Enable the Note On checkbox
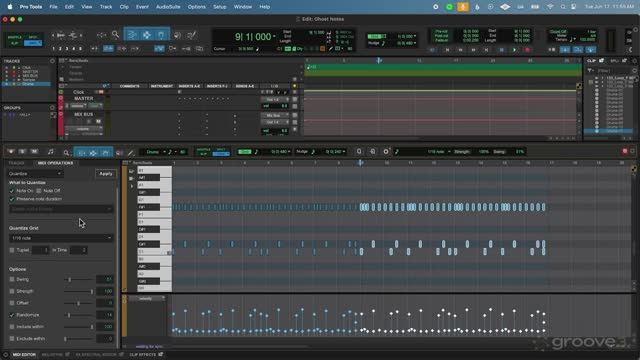640x360 pixels. [12, 191]
